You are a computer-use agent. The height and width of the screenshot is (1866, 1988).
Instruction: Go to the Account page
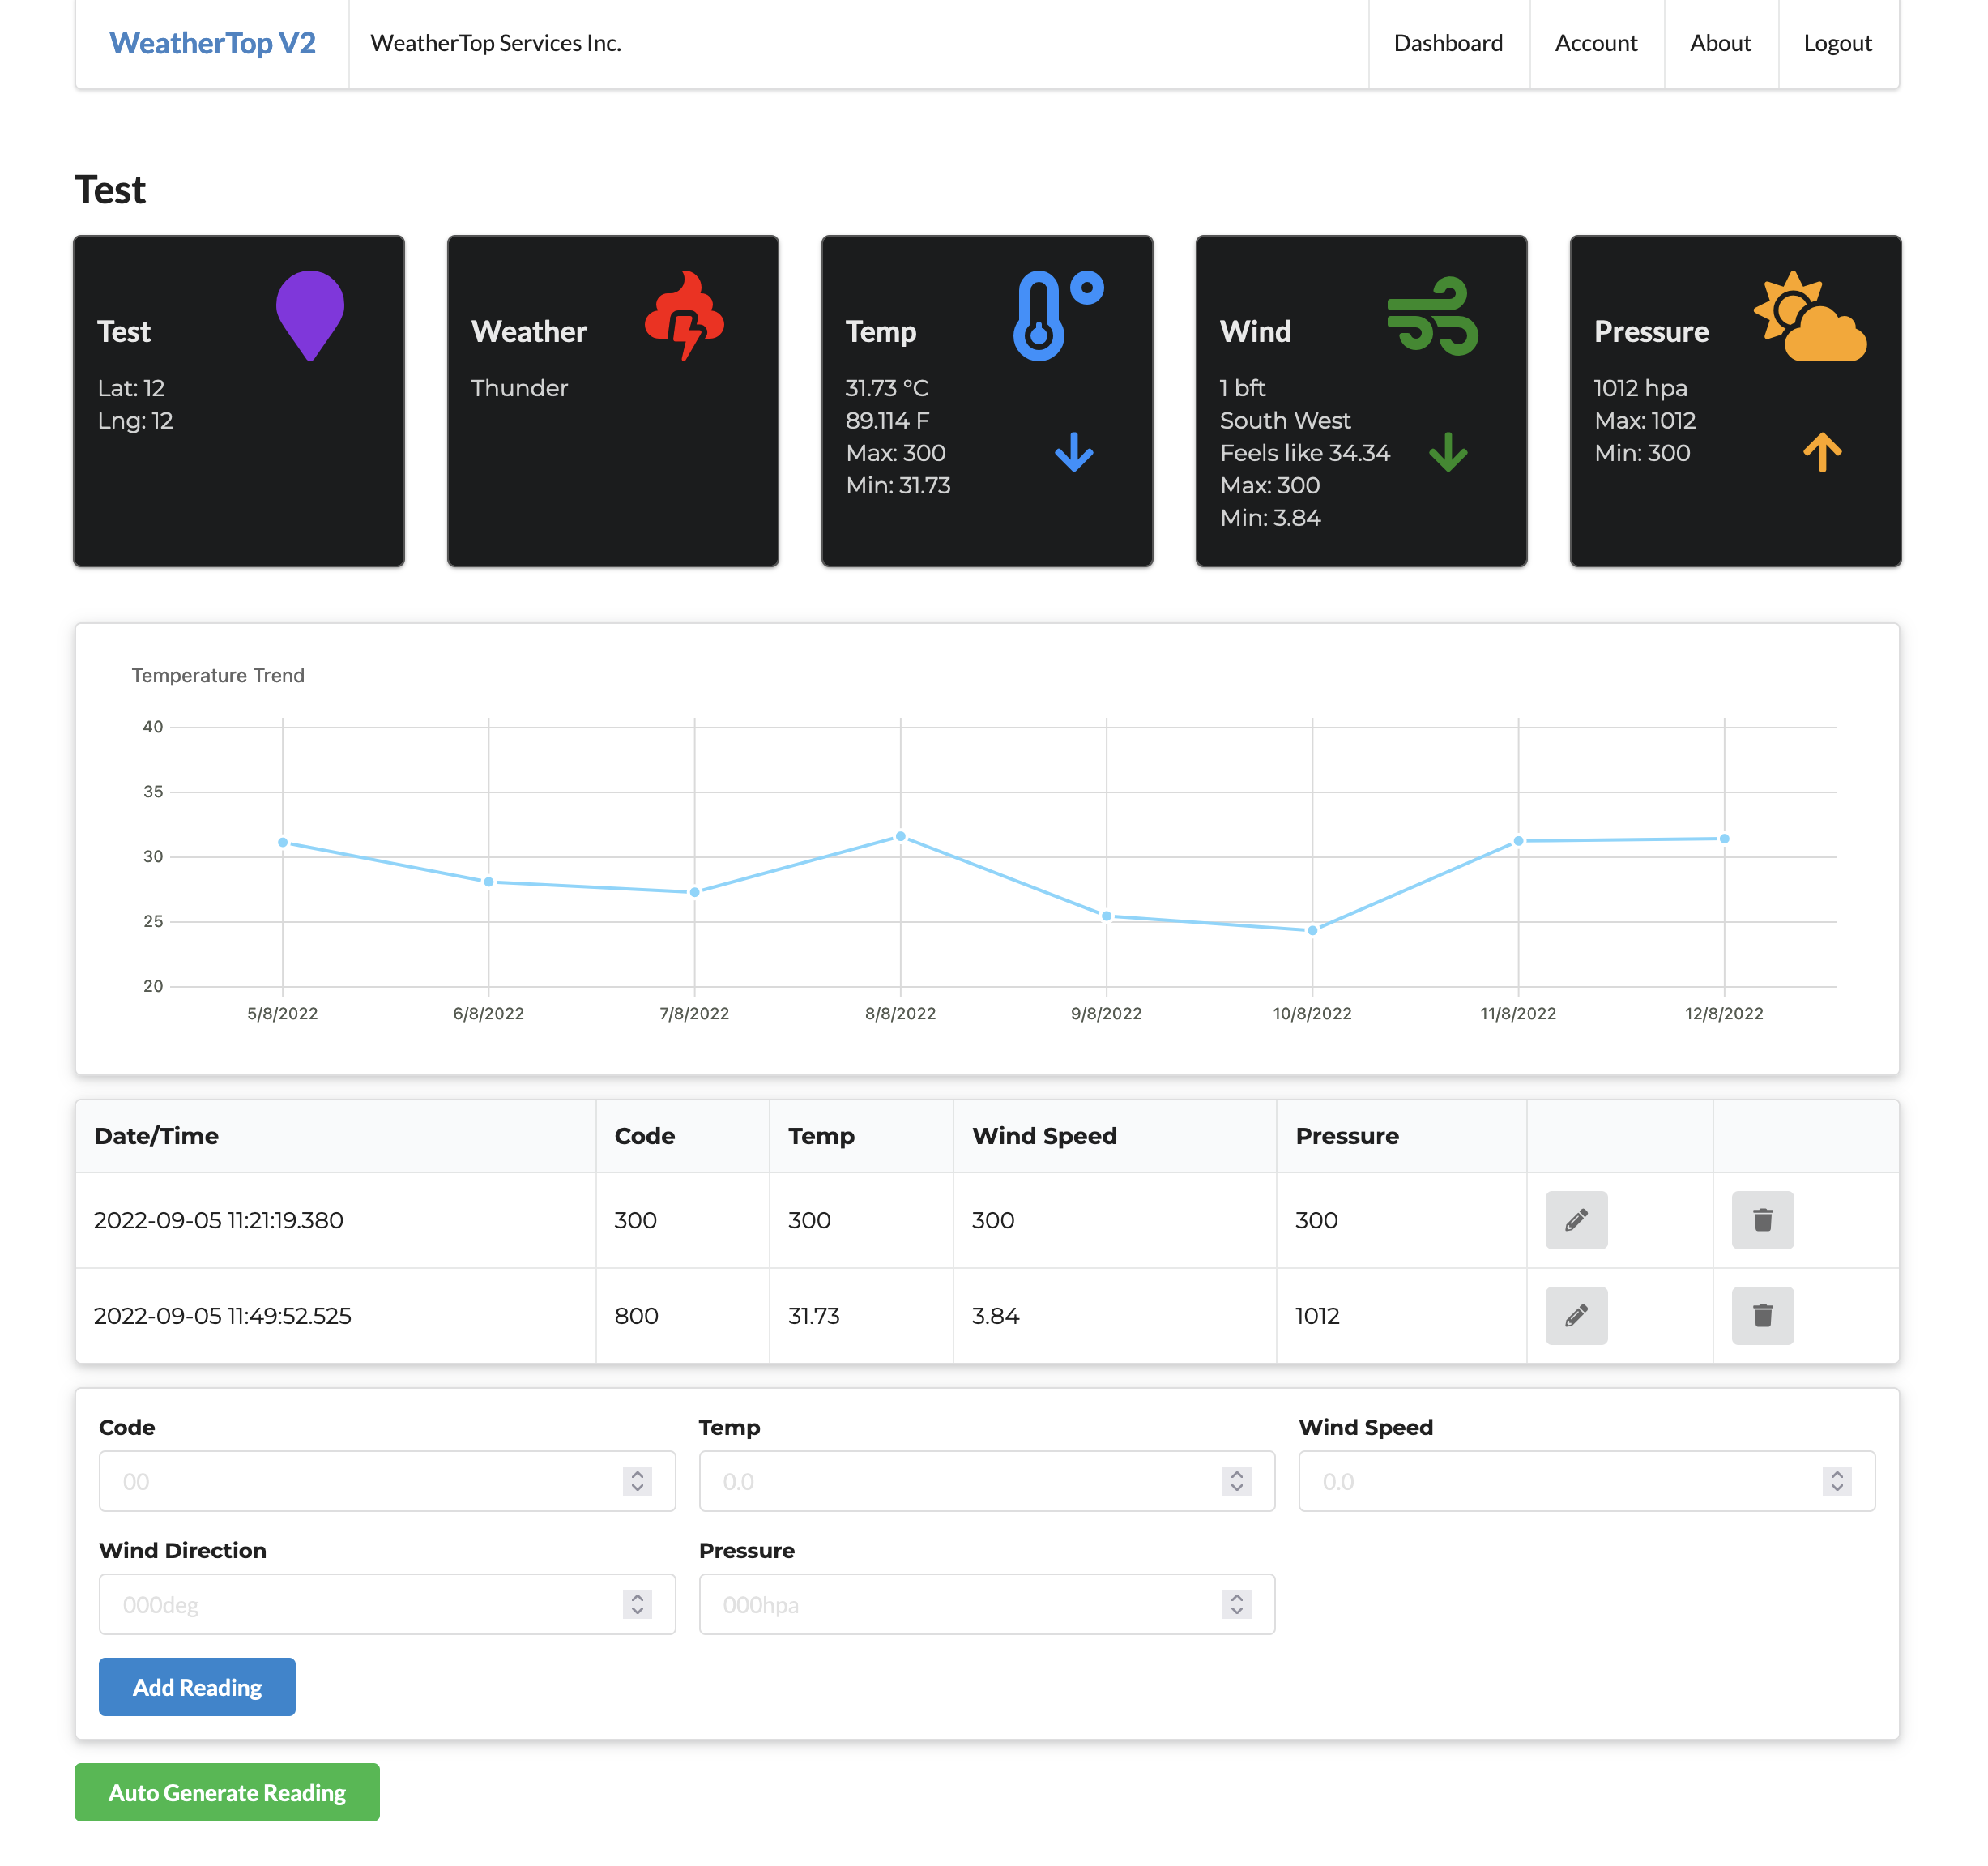(x=1595, y=43)
